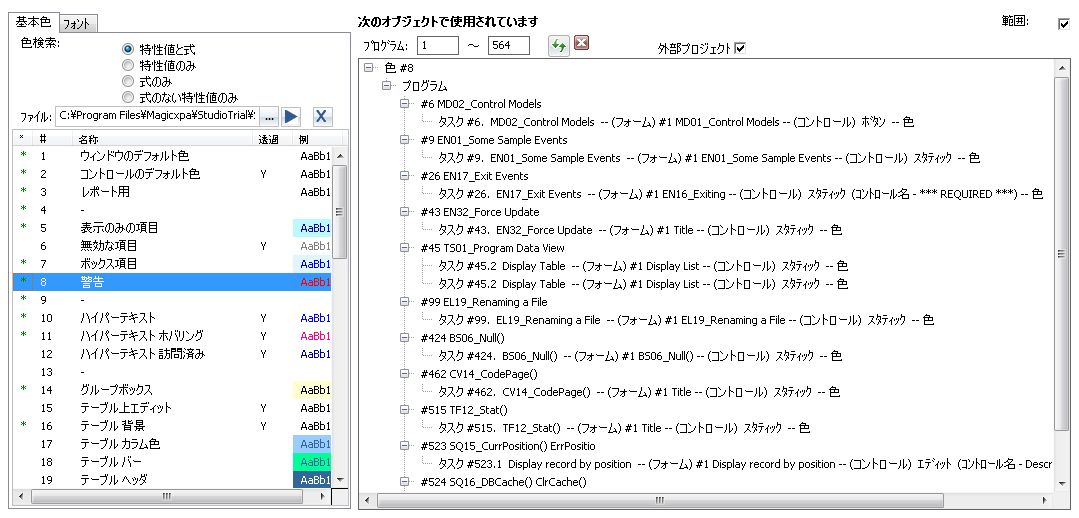1079x518 pixels.
Task: Collapse the #45 TS01_Program Data View node
Action: point(404,248)
